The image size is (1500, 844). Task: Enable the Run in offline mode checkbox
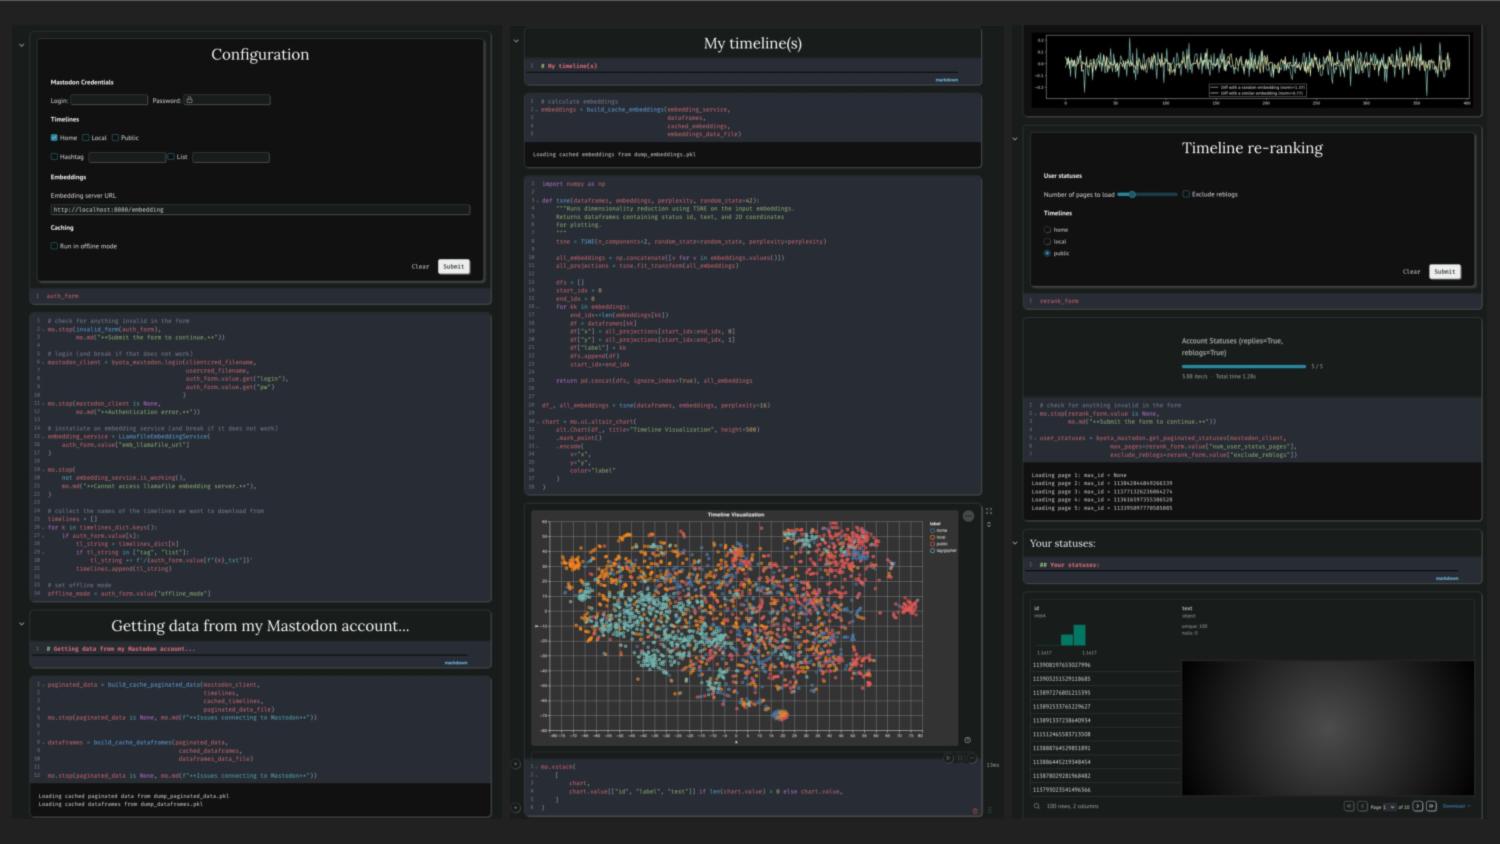coord(54,246)
